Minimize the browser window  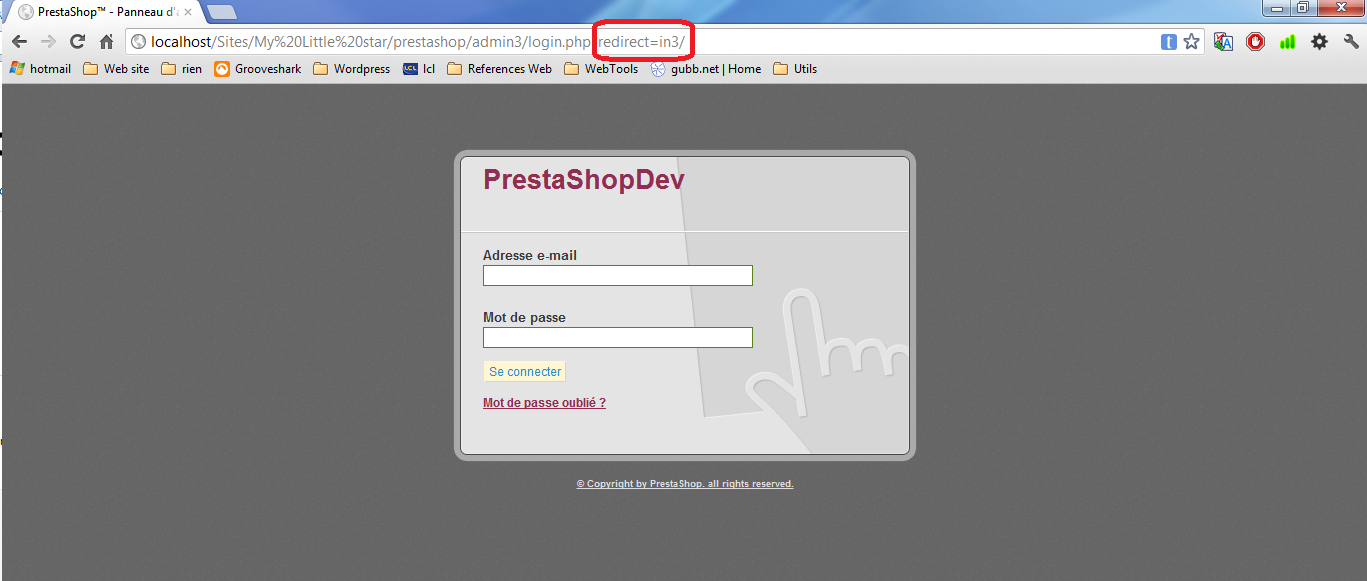1275,8
